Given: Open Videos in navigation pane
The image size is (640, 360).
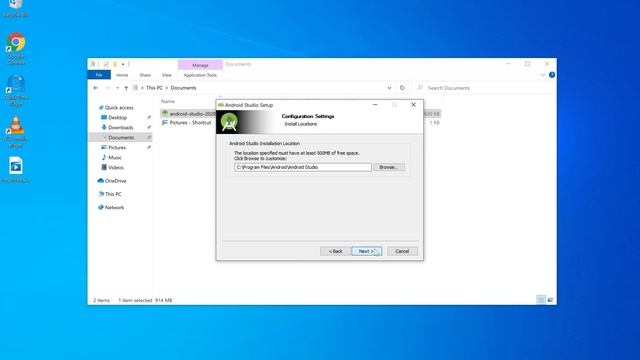Looking at the screenshot, I should pyautogui.click(x=116, y=167).
